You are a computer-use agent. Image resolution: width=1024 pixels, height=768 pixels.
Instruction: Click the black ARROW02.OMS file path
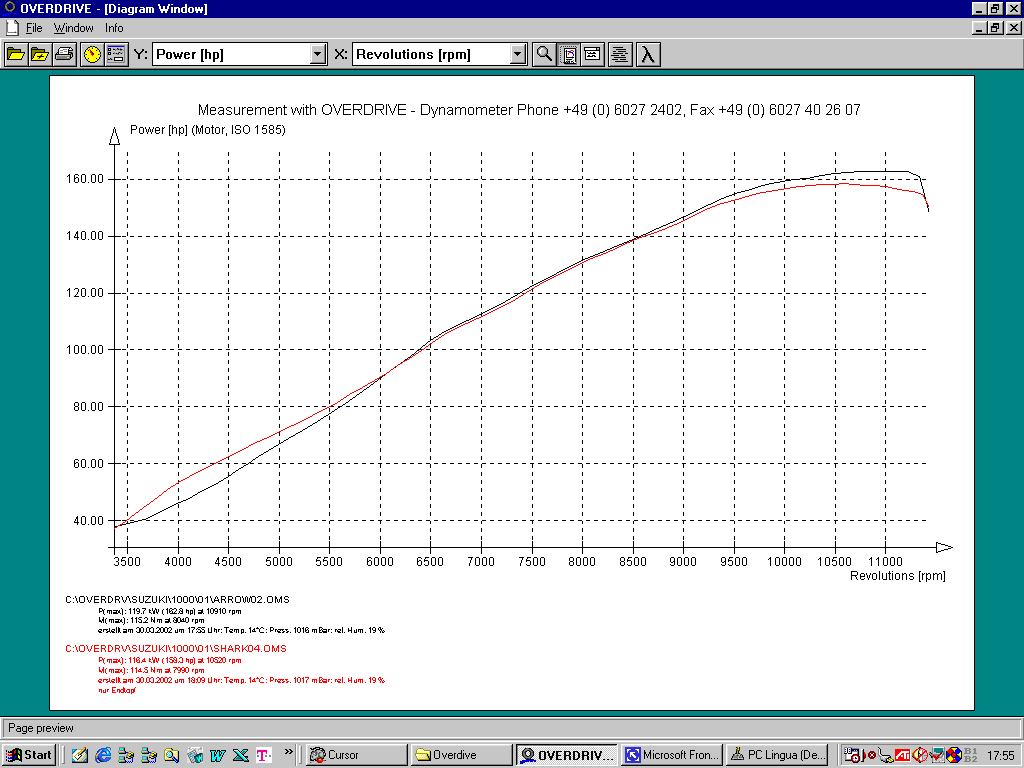click(177, 600)
